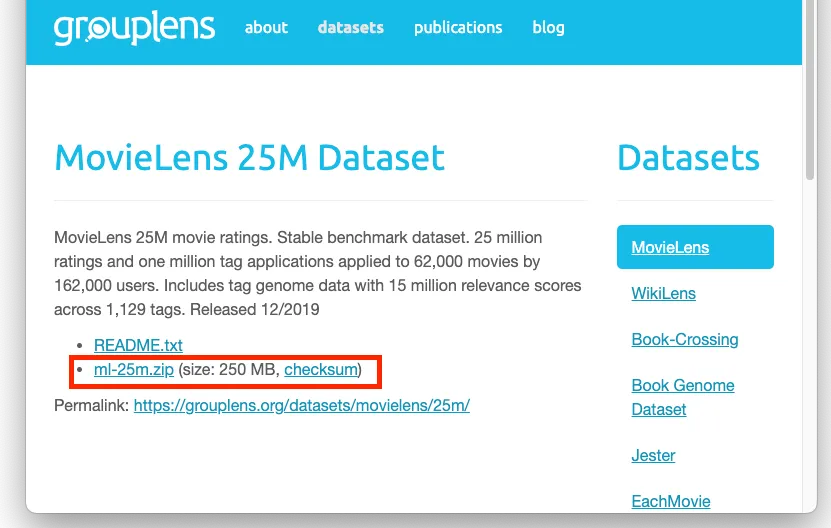Viewport: 831px width, 528px height.
Task: Open the Book Genome Dataset link
Action: pyautogui.click(x=683, y=397)
